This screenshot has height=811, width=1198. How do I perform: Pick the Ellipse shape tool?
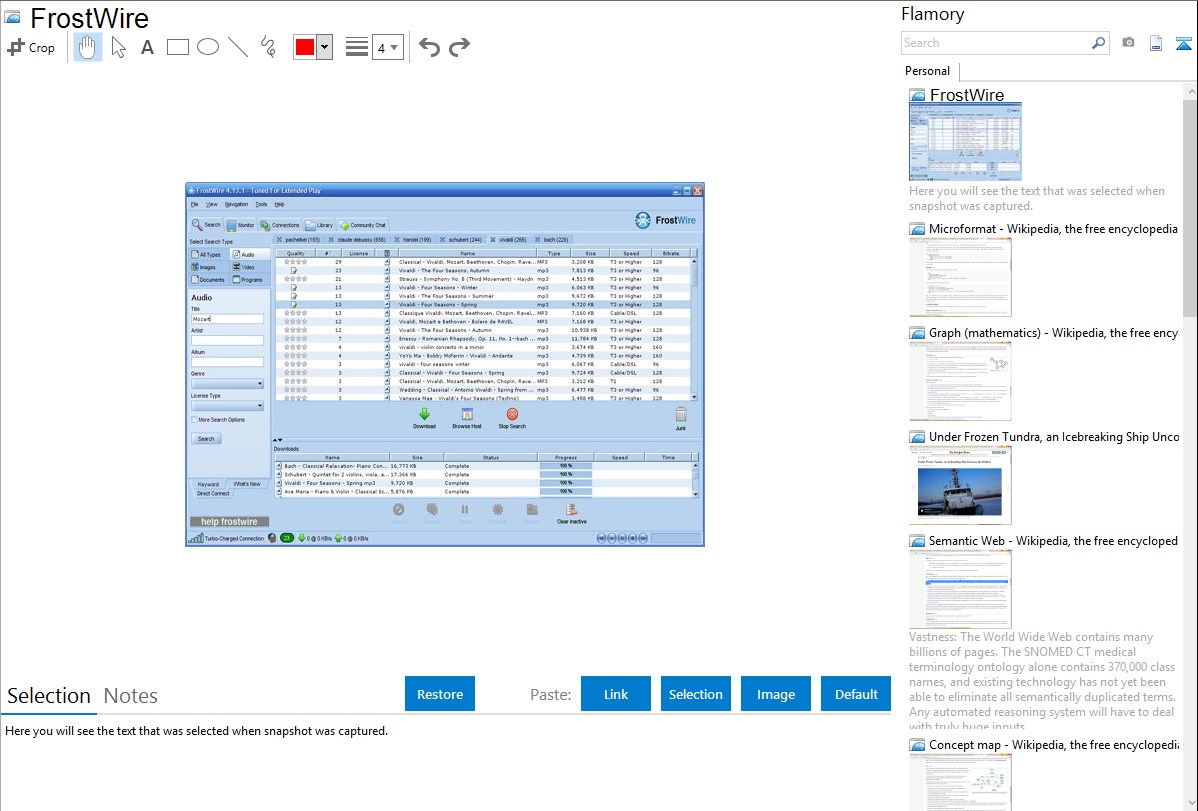click(208, 47)
